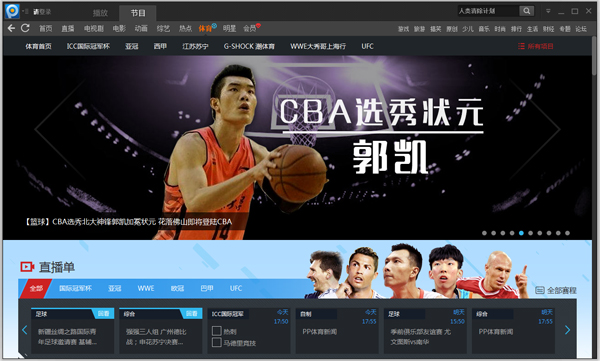This screenshot has width=600, height=361.
Task: Open the 电影 channel
Action: pyautogui.click(x=119, y=28)
